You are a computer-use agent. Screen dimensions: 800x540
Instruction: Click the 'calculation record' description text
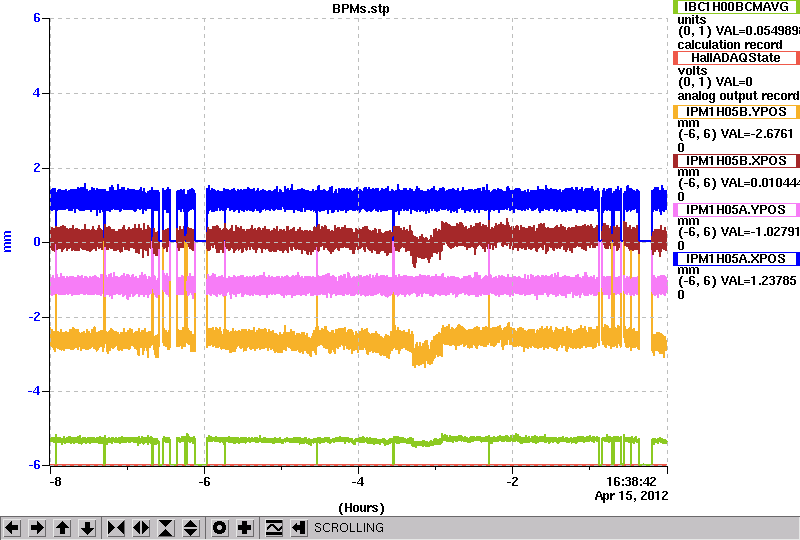coord(730,45)
